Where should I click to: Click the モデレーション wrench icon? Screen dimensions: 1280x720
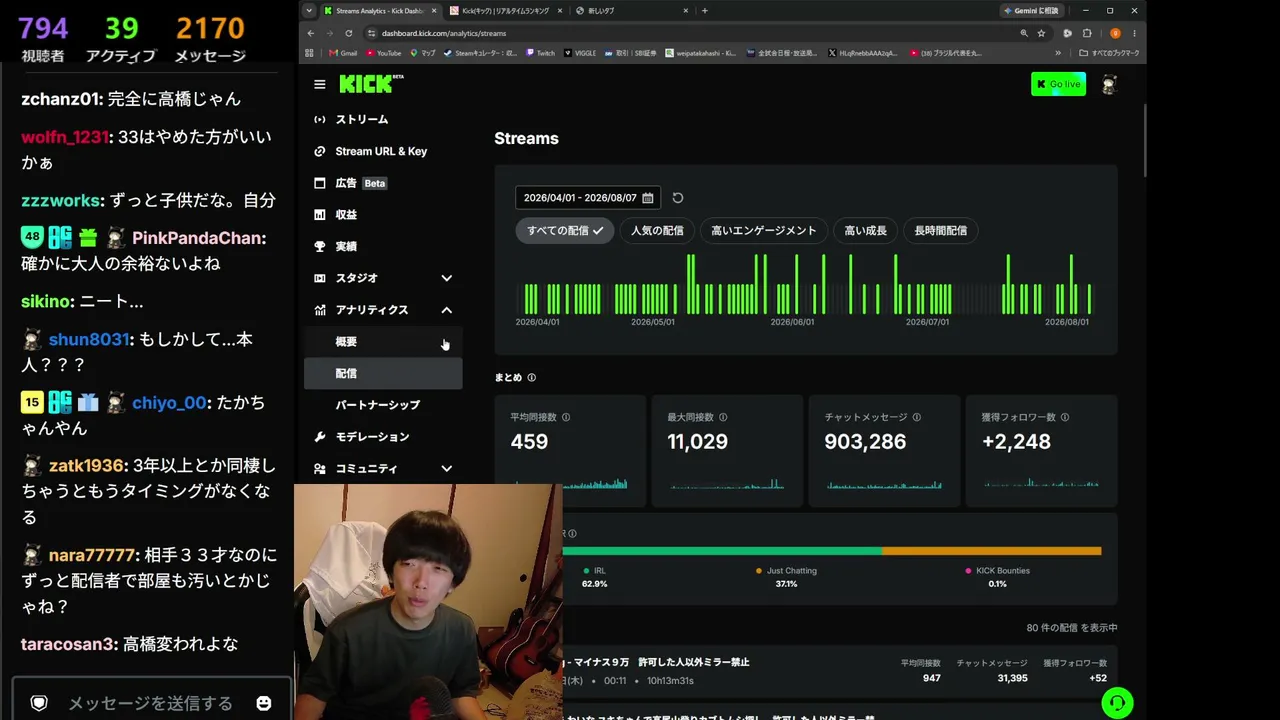(319, 437)
